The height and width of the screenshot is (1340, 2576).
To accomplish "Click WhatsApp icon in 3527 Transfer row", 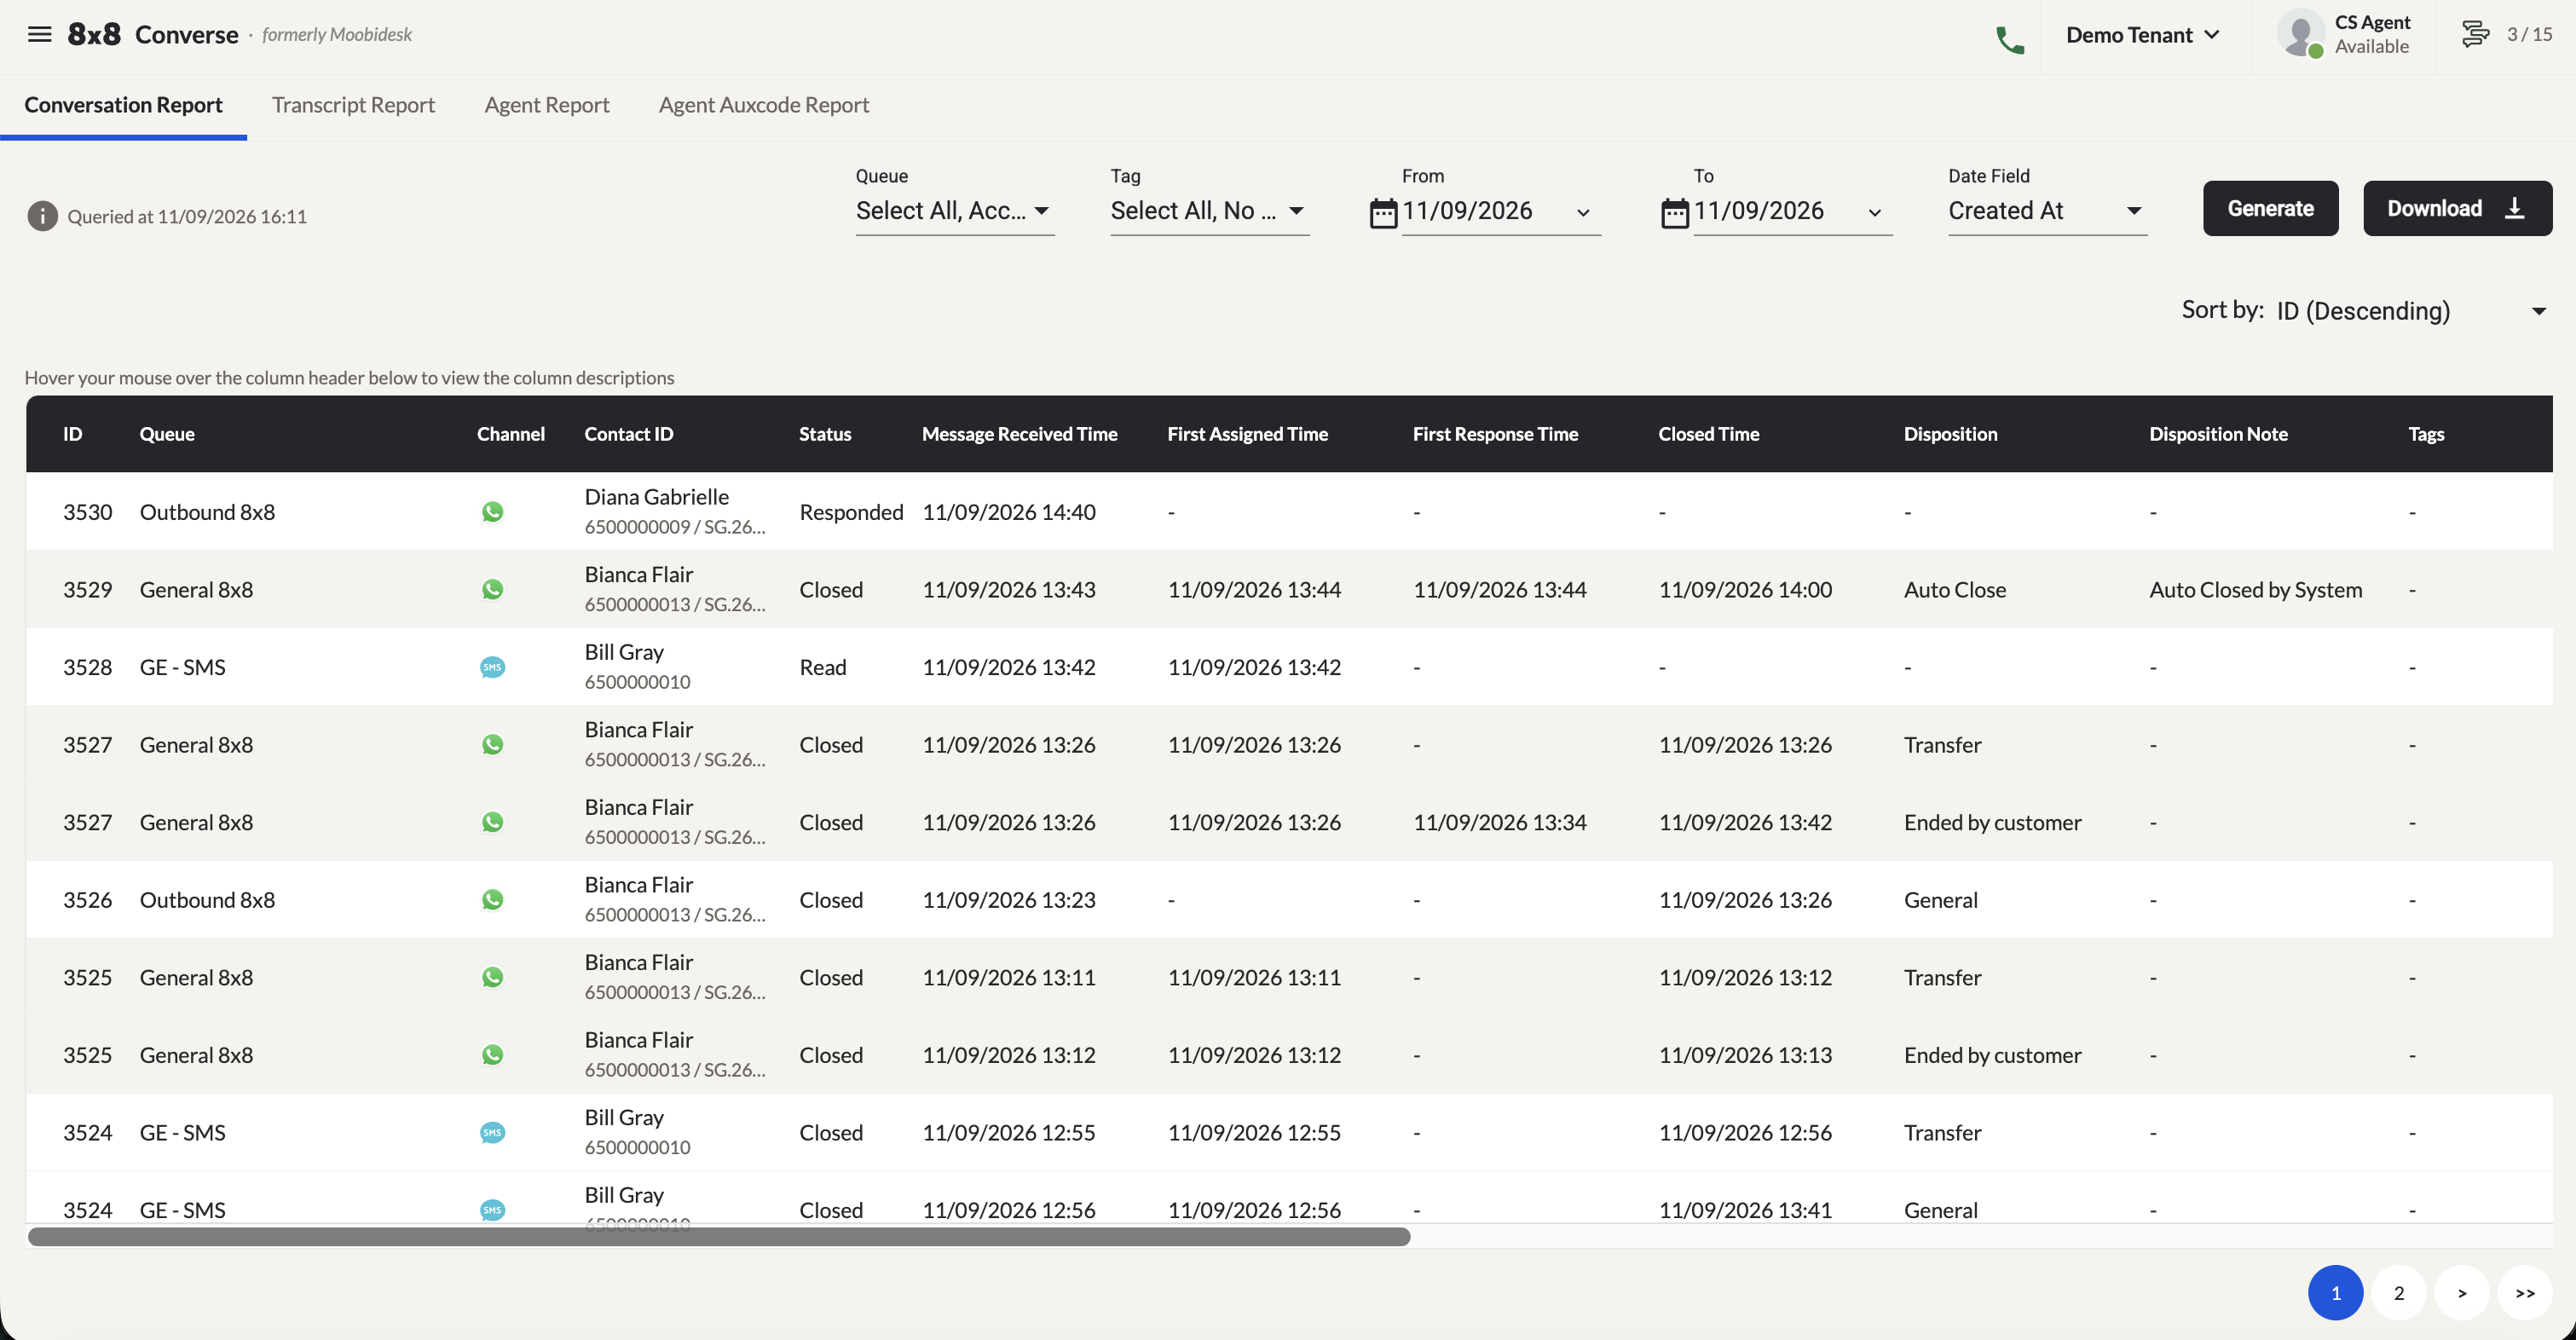I will tap(492, 744).
